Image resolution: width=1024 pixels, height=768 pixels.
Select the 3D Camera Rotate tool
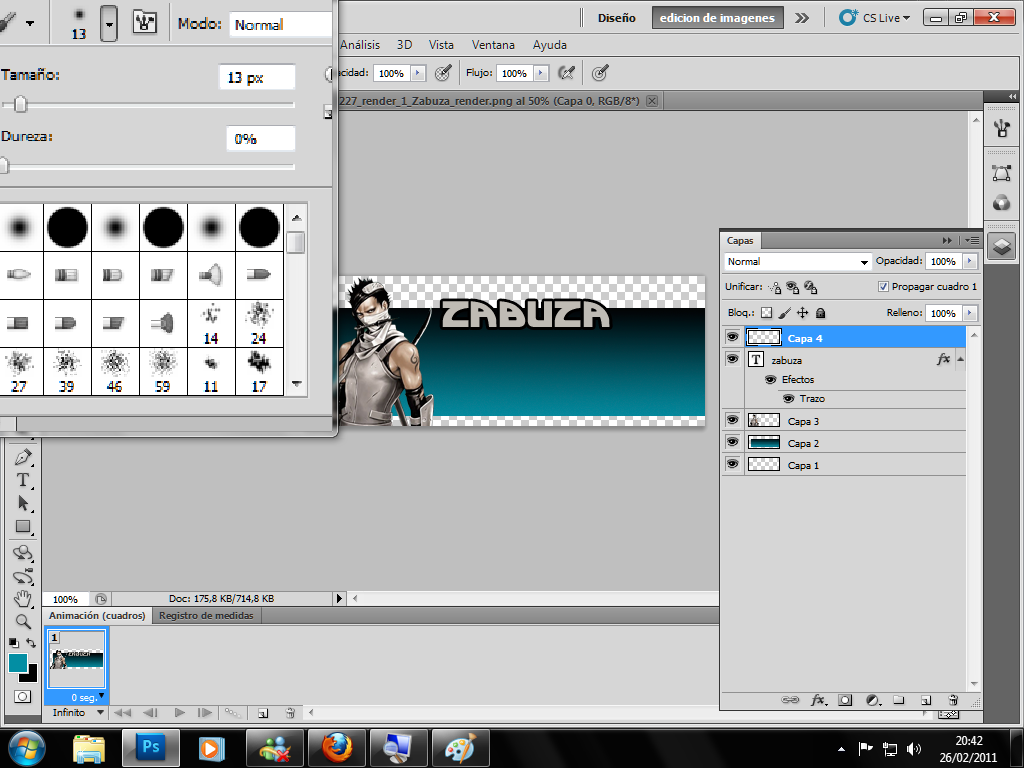click(x=23, y=577)
